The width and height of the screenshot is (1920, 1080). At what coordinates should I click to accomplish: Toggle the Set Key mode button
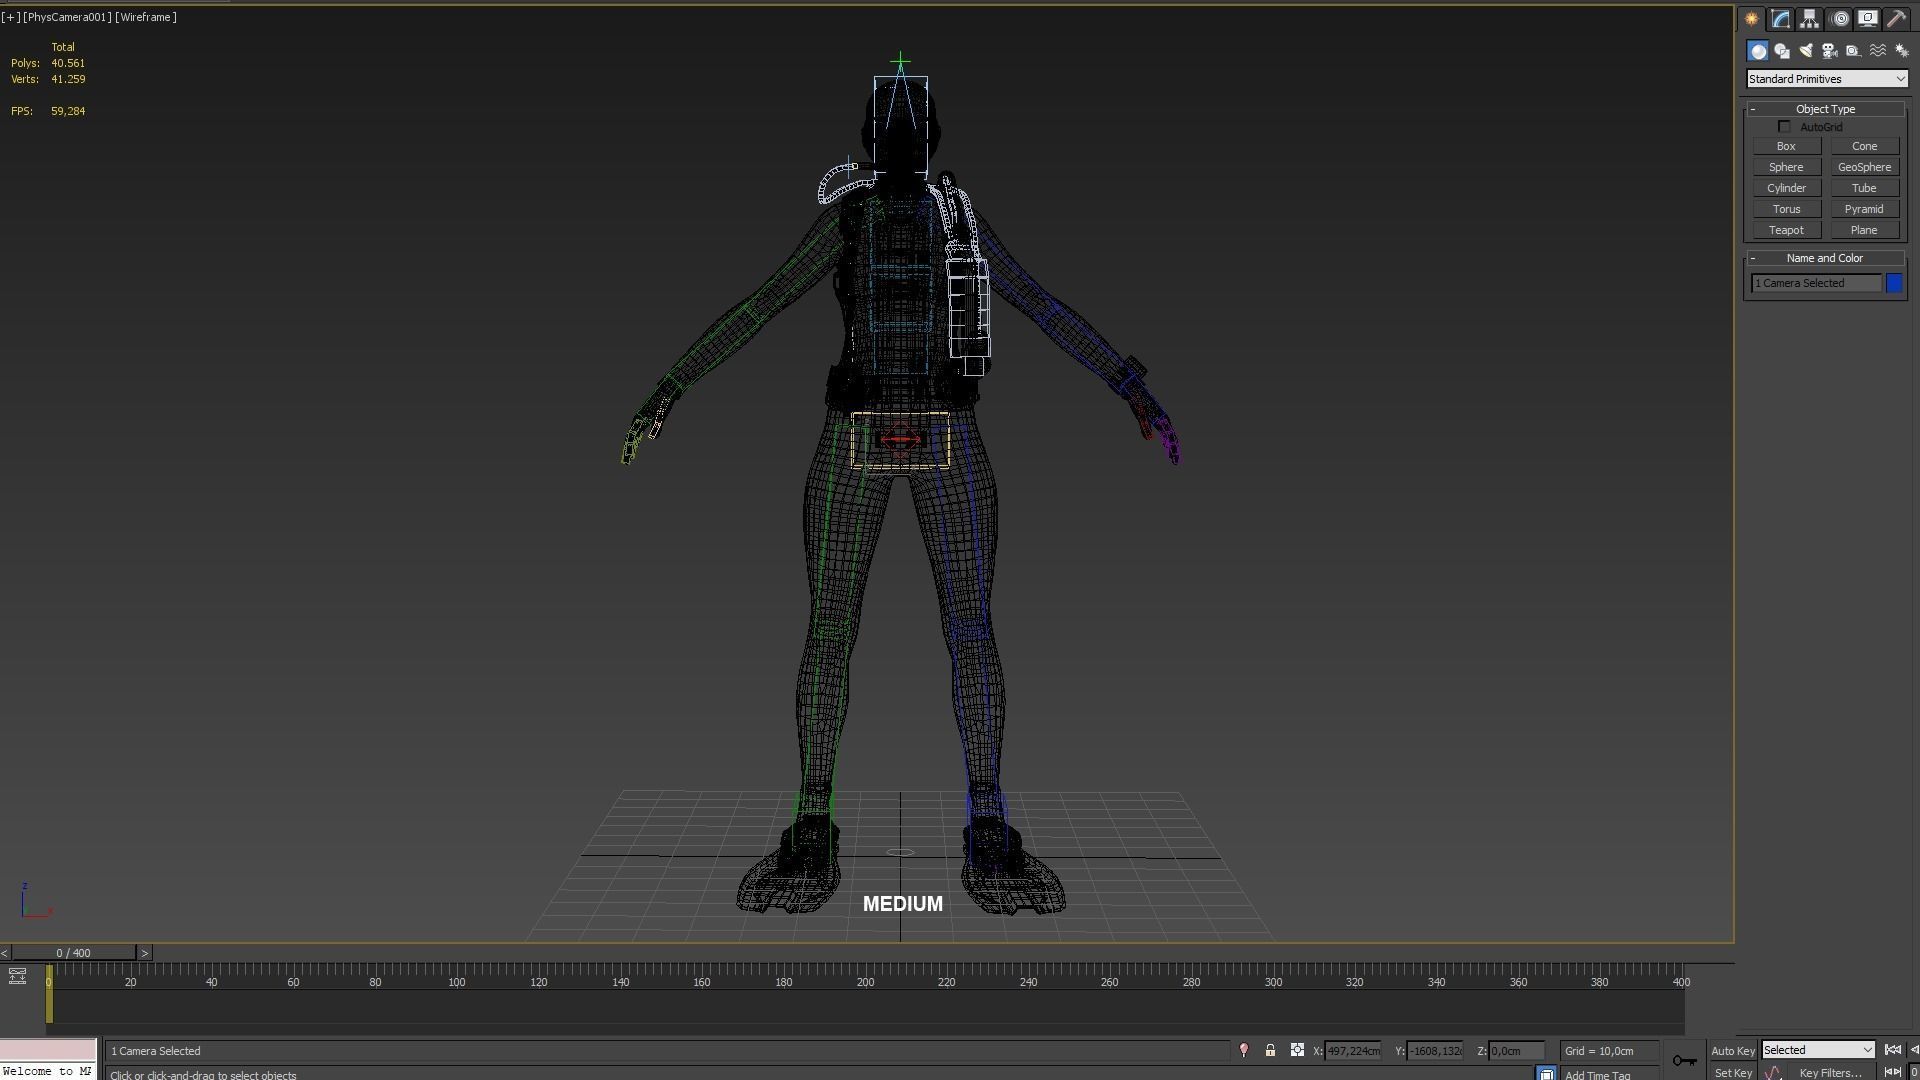tap(1733, 1073)
